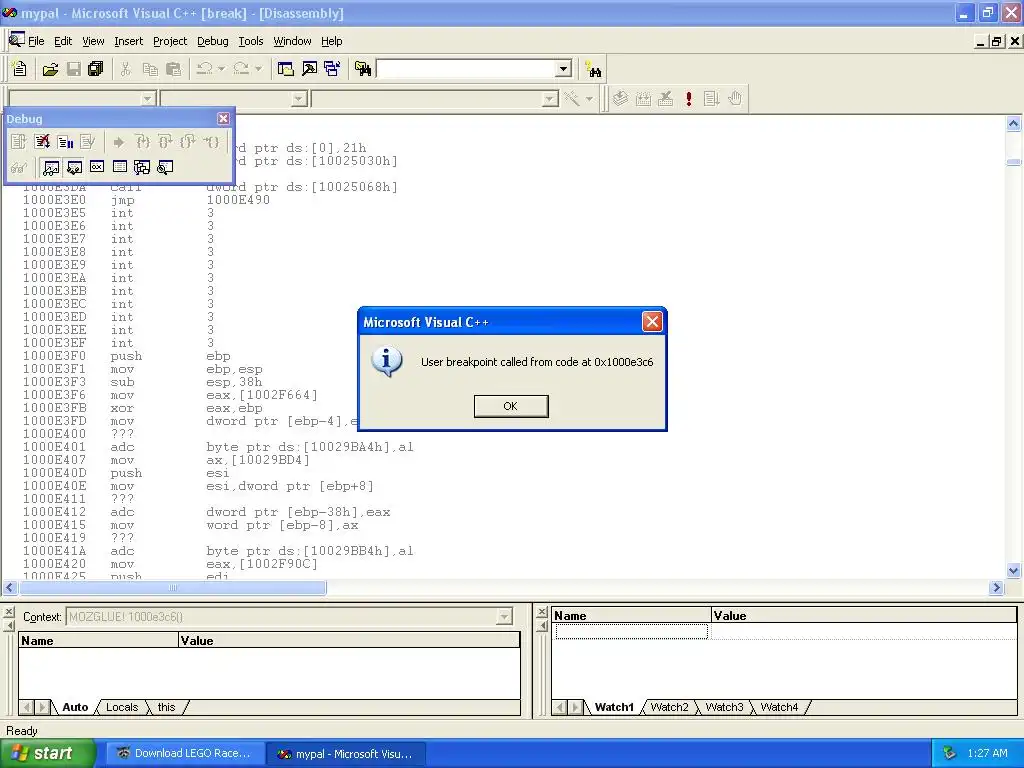The width and height of the screenshot is (1024, 768).
Task: Switch to the Watch4 tab
Action: 779,707
